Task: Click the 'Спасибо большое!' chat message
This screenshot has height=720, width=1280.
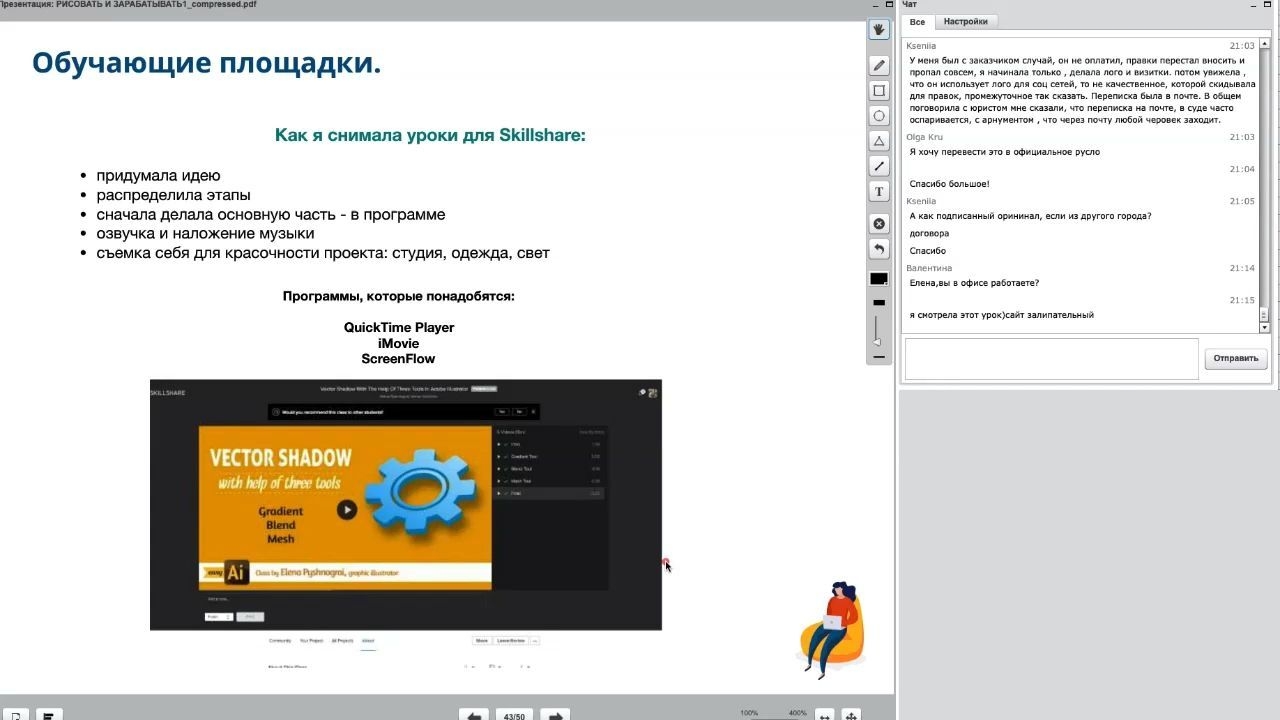Action: [949, 184]
